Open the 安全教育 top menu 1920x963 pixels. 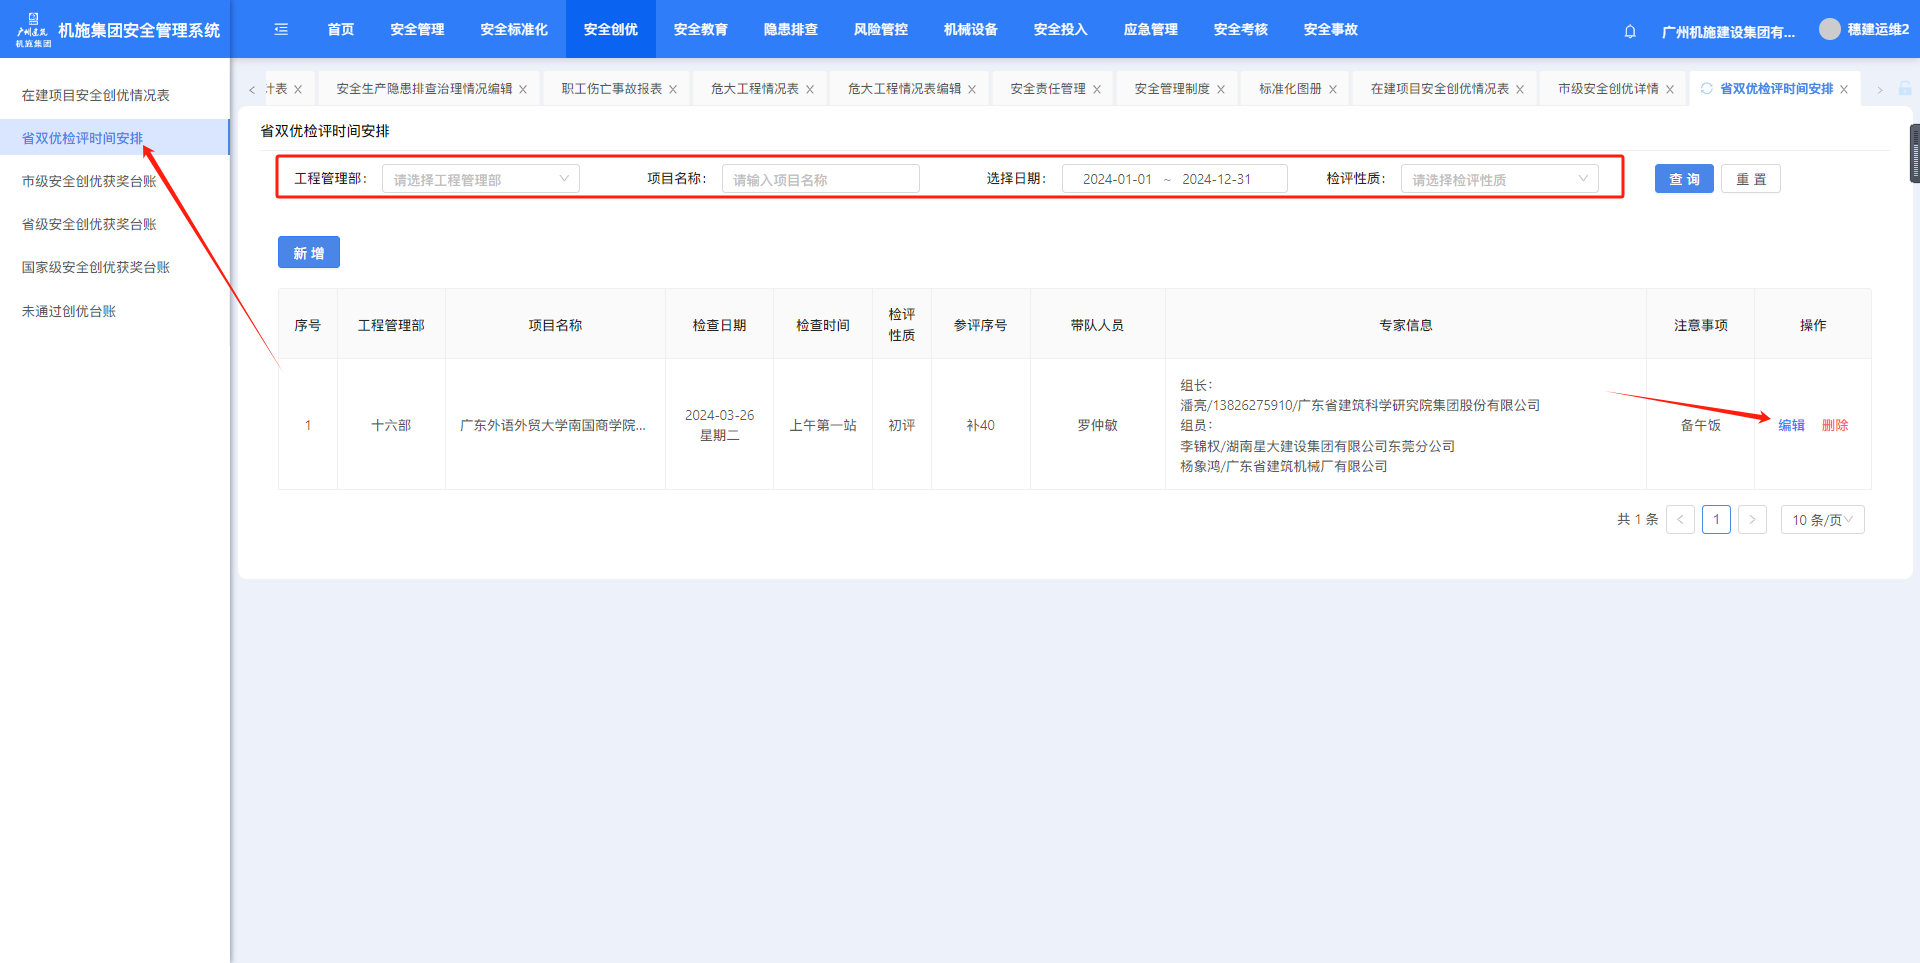click(700, 30)
